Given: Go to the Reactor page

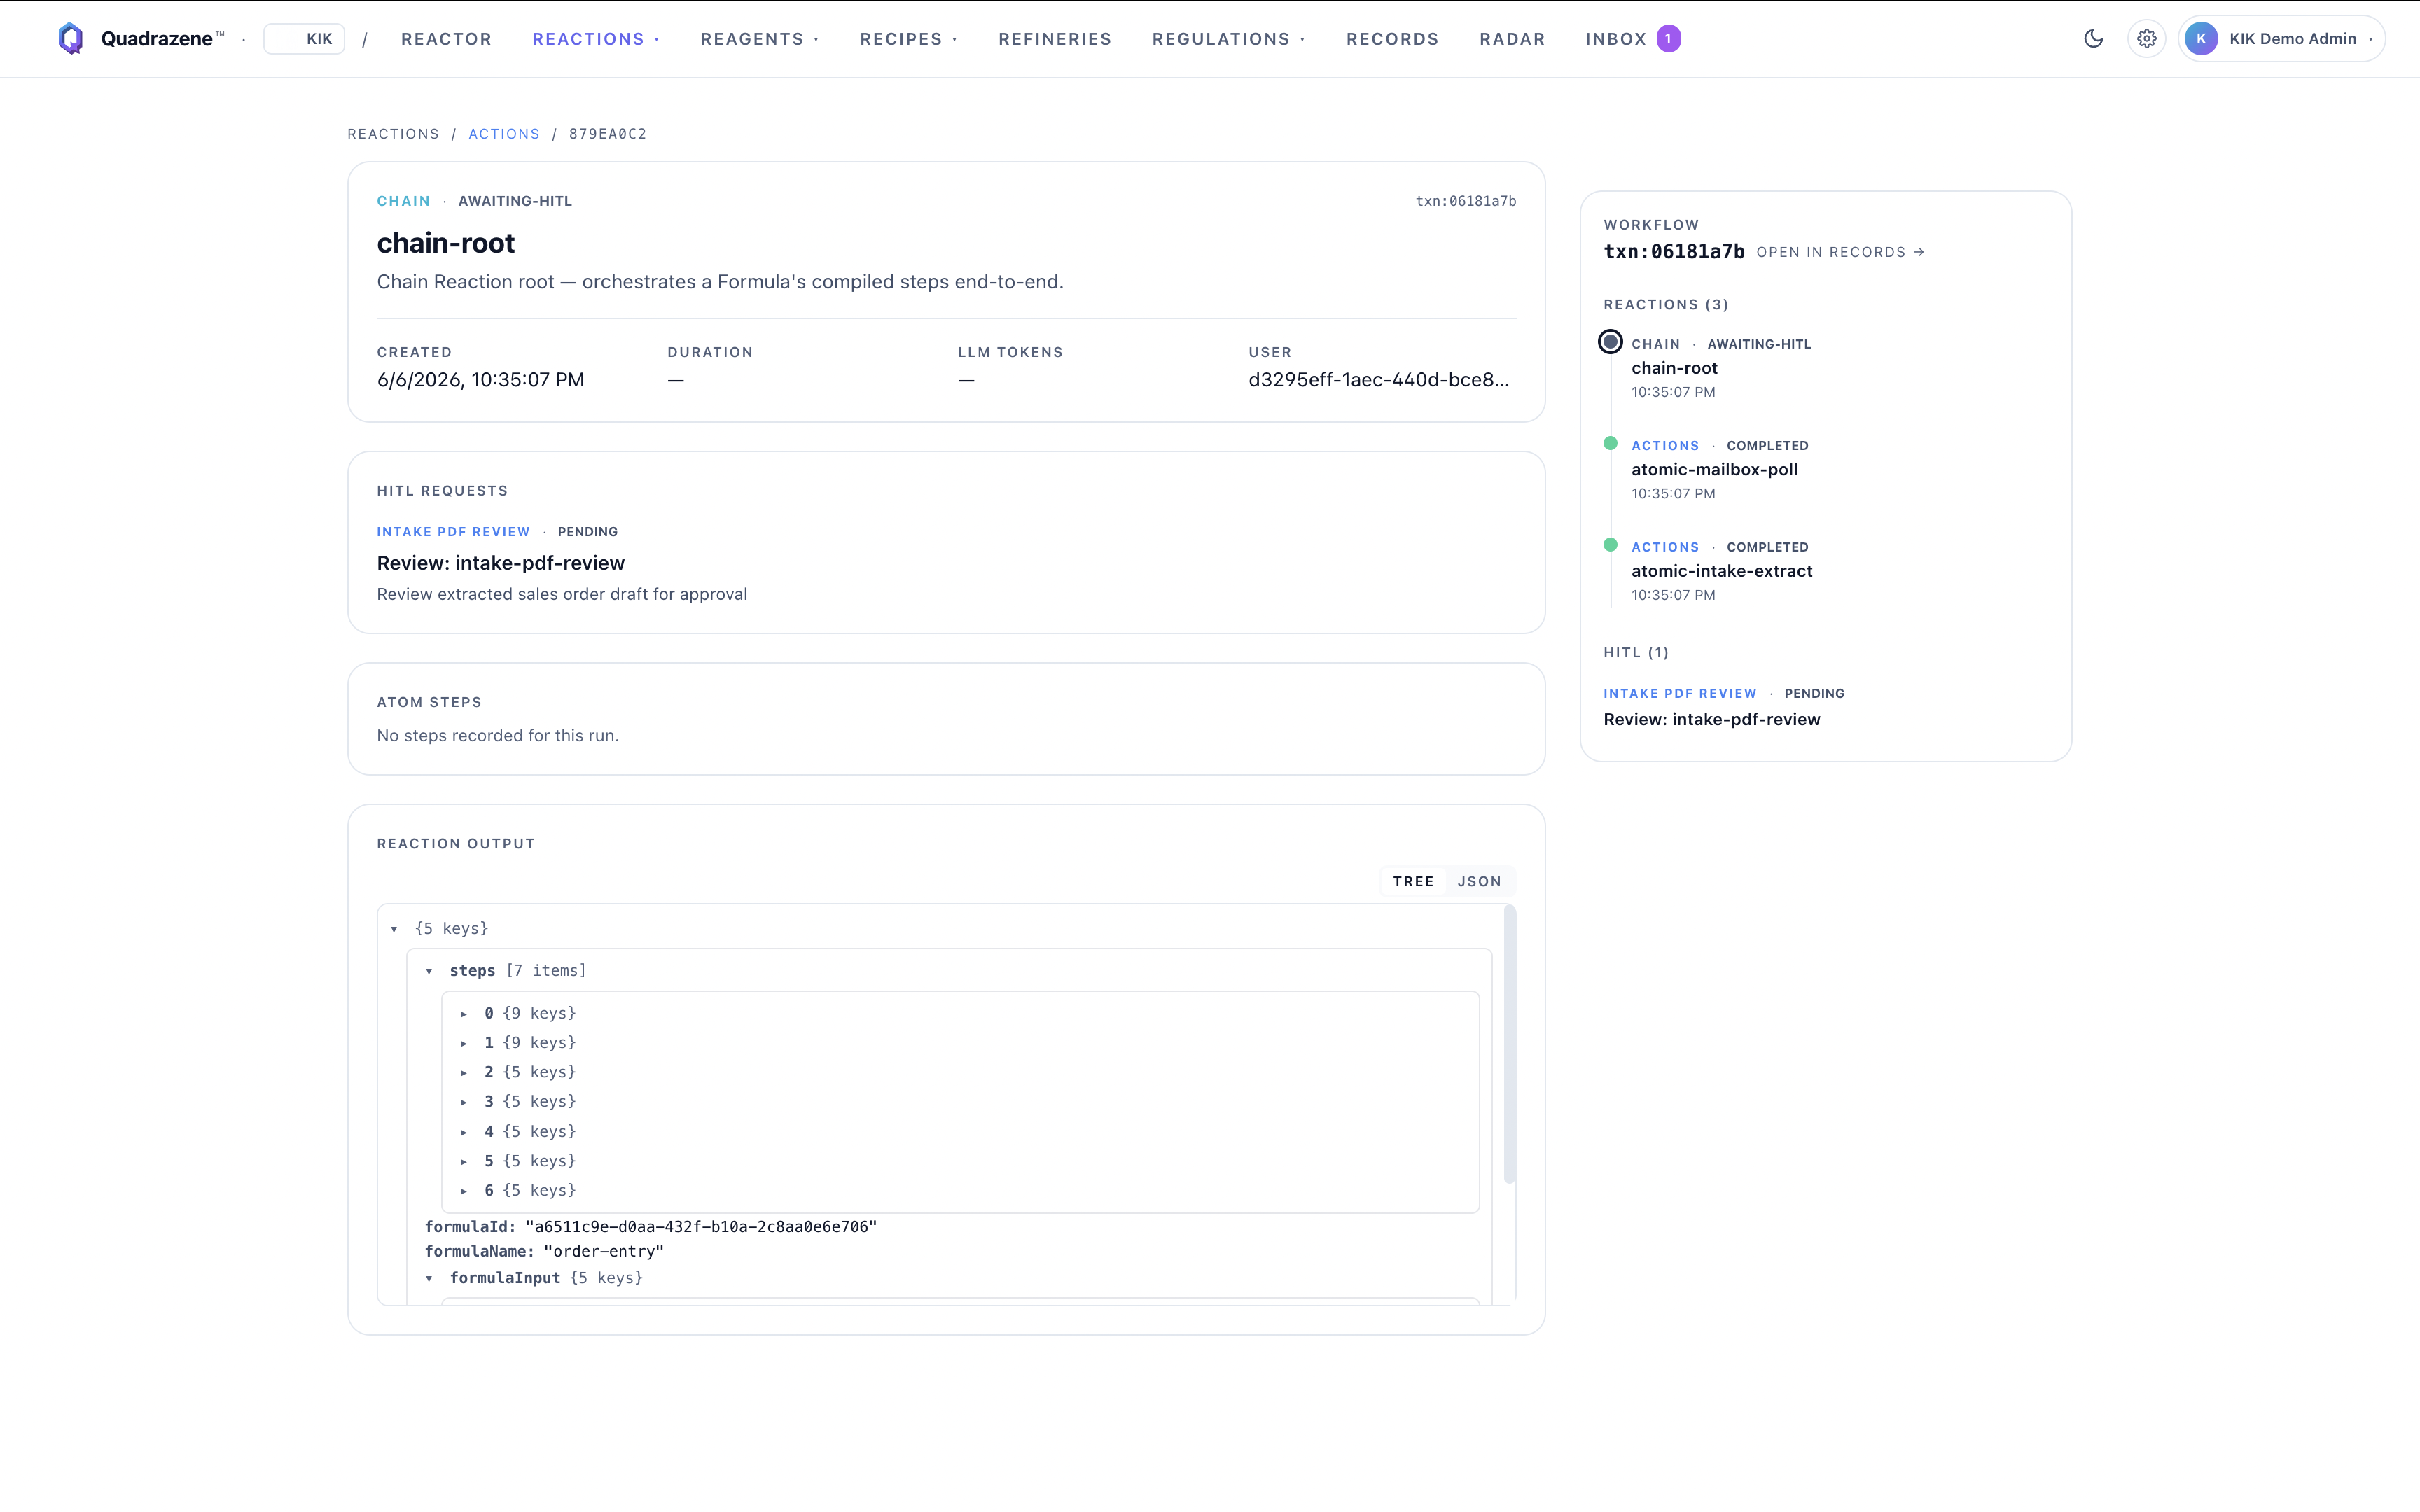Looking at the screenshot, I should [446, 39].
